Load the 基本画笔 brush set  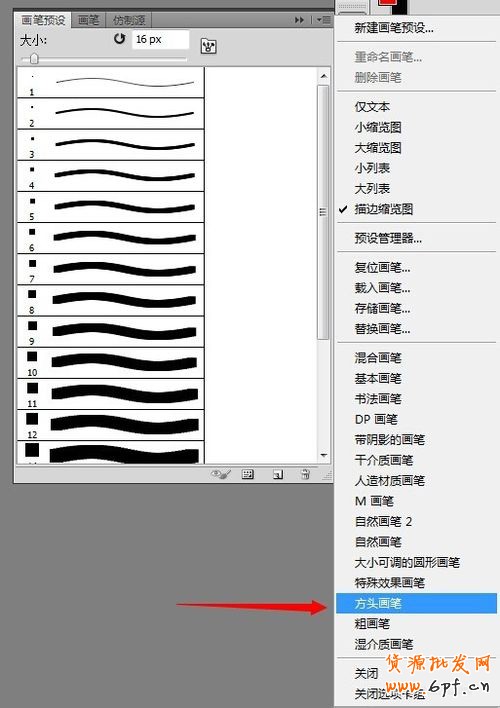click(378, 378)
